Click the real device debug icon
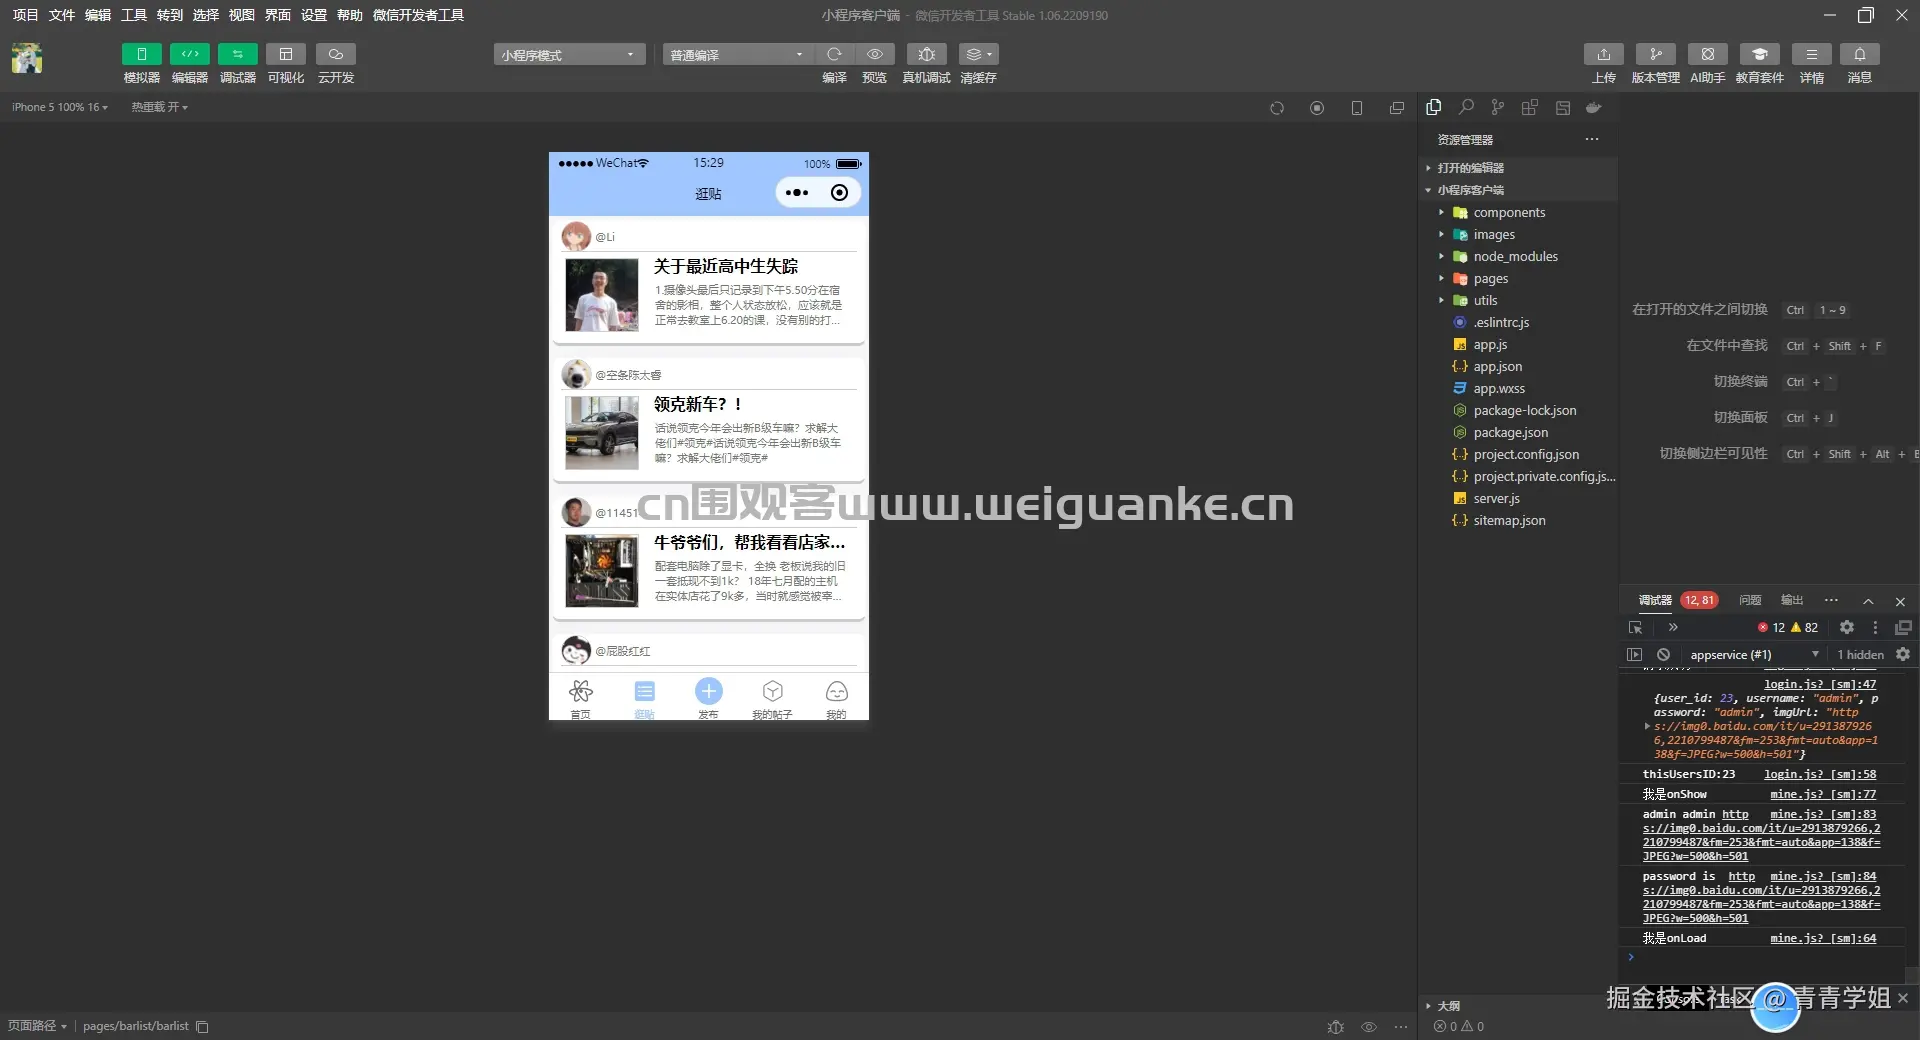The width and height of the screenshot is (1920, 1040). pos(927,54)
